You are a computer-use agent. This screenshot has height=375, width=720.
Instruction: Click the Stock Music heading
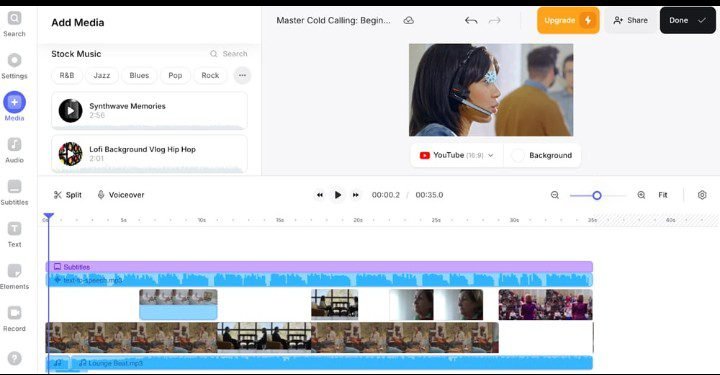pyautogui.click(x=76, y=54)
